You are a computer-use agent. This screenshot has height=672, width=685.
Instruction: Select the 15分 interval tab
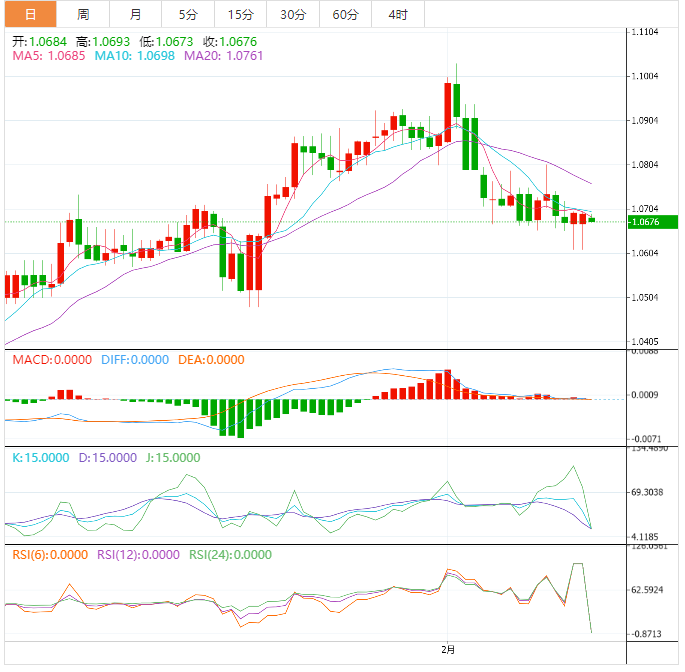pyautogui.click(x=240, y=14)
